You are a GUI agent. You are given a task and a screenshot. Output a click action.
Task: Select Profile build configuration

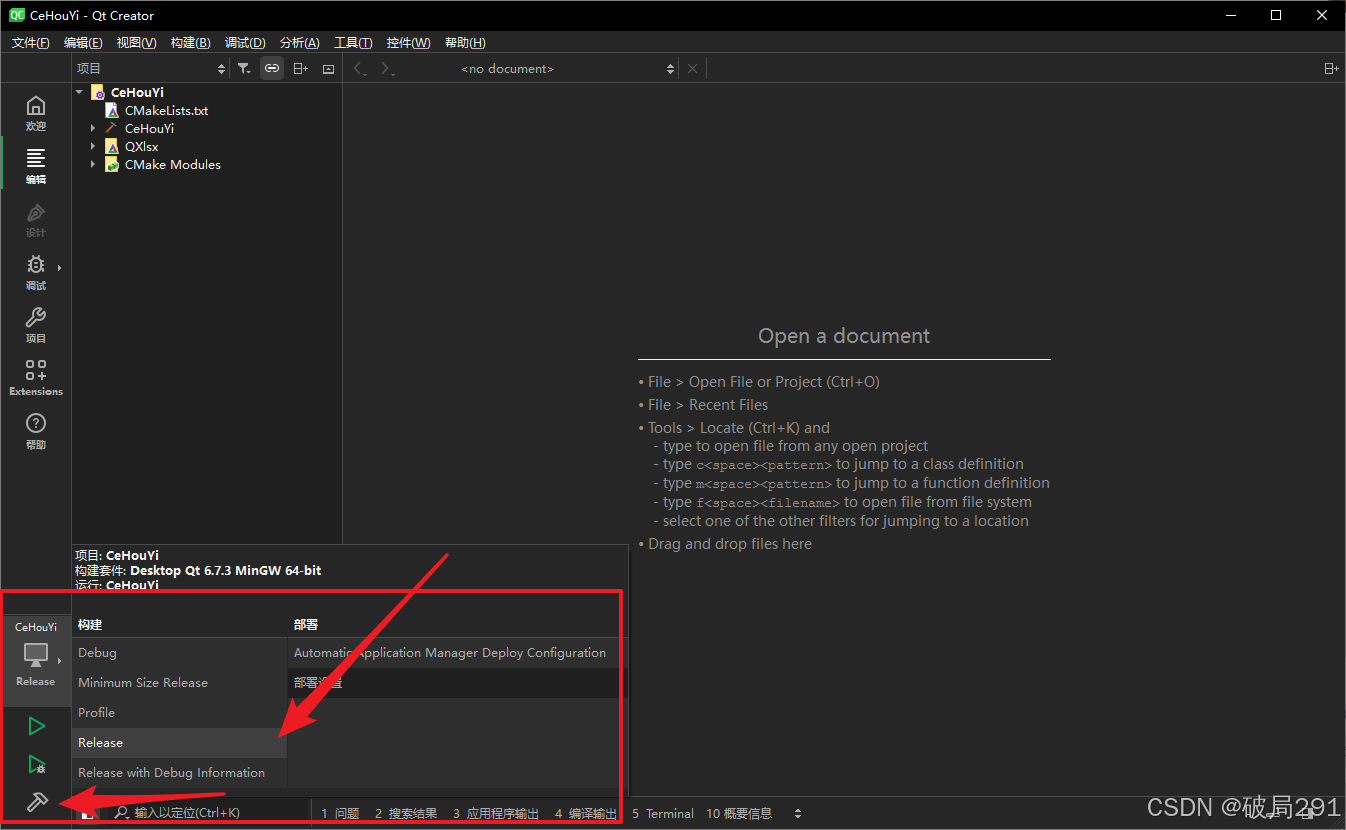point(179,712)
